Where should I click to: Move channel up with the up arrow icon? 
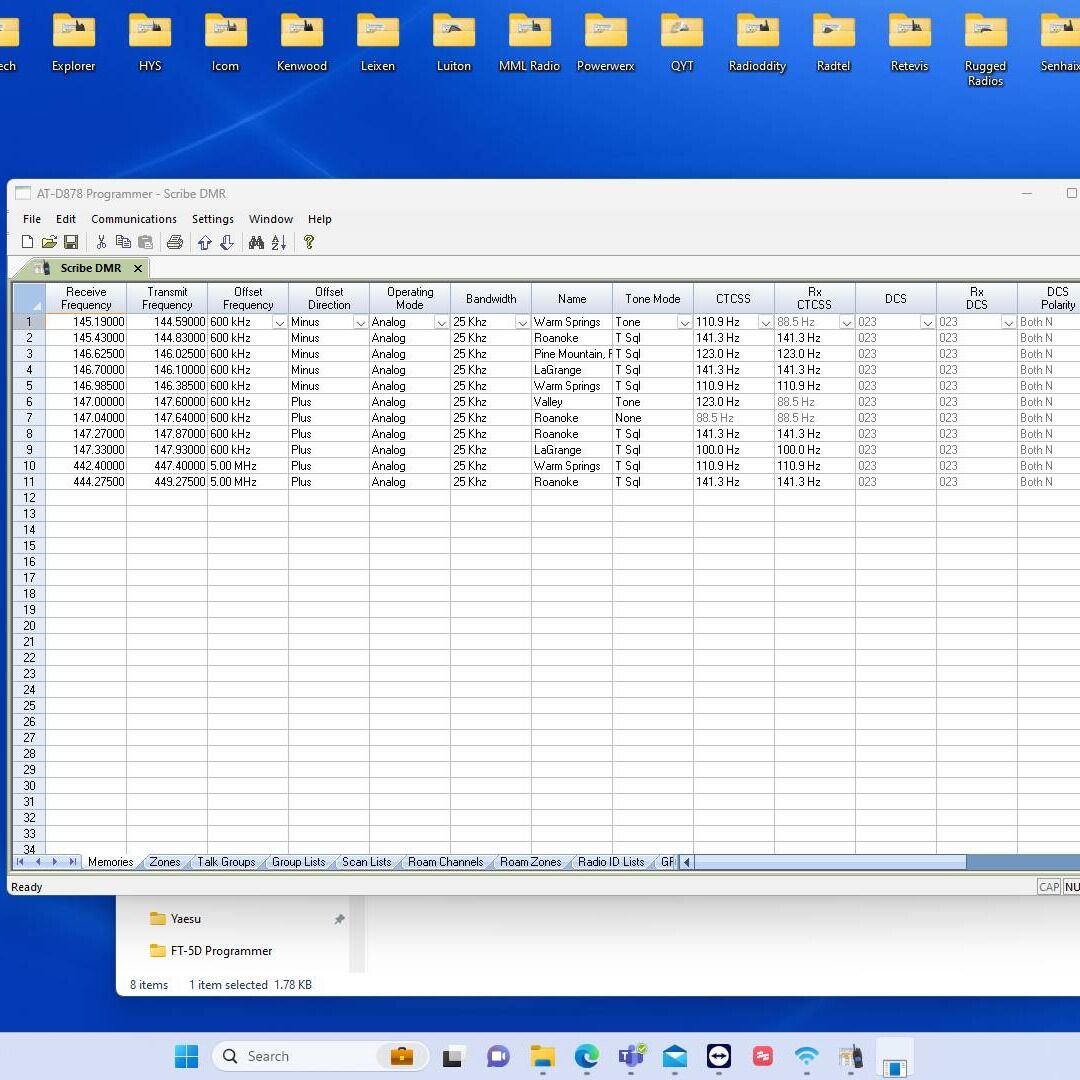(205, 242)
